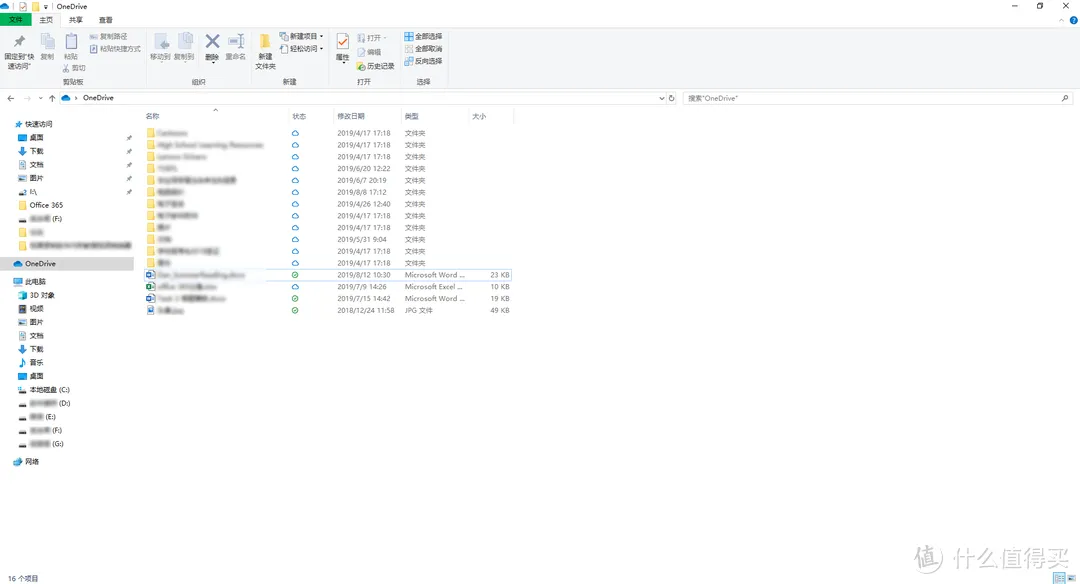Switch to details view icon in status bar
Image resolution: width=1080 pixels, height=584 pixels.
1058,578
